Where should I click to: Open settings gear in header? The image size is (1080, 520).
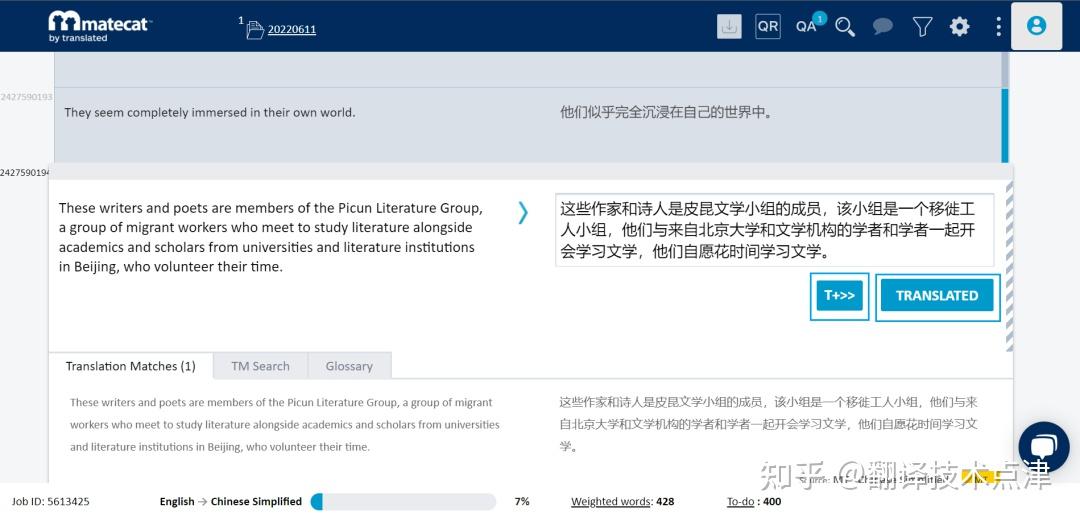[x=959, y=27]
